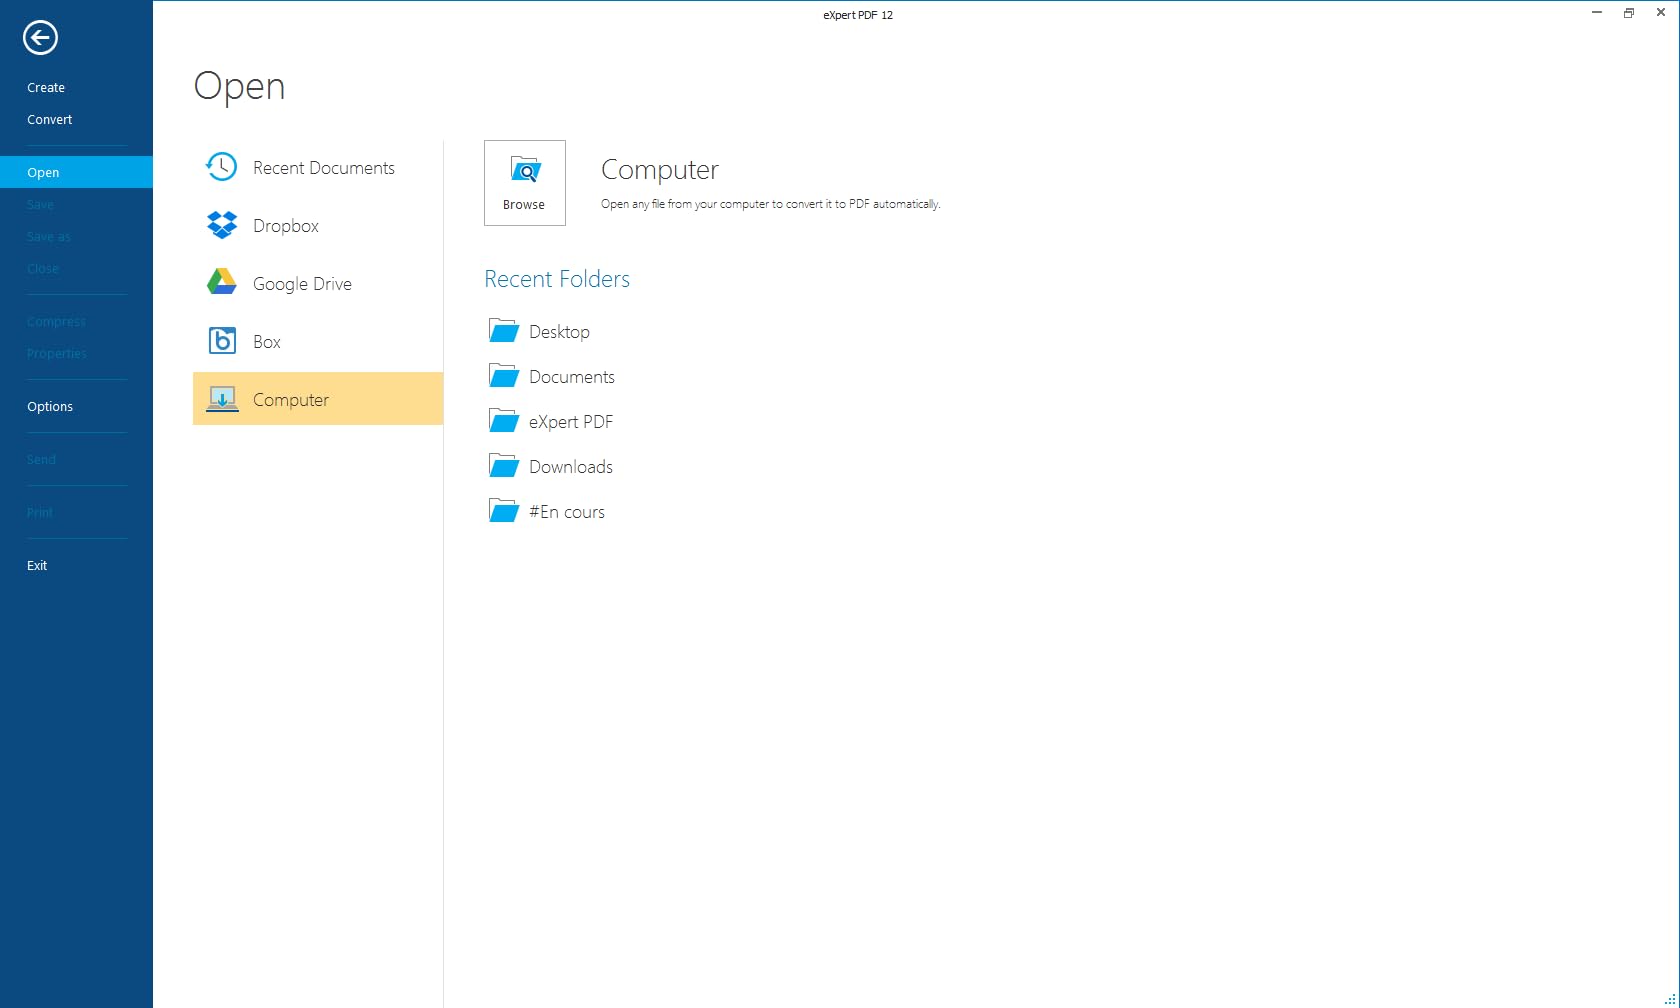1680x1008 pixels.
Task: Open the #En cours folder
Action: (566, 512)
